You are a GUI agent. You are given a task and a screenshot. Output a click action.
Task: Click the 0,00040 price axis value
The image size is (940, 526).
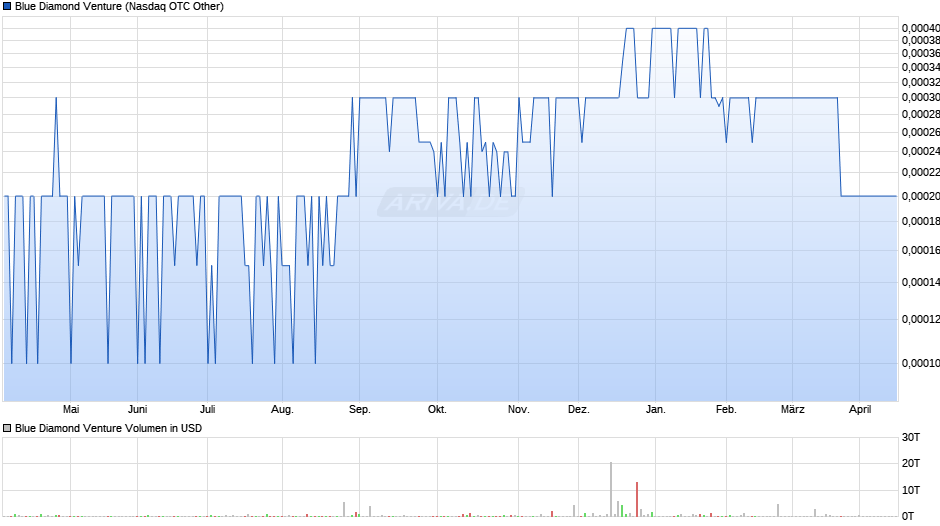tap(920, 28)
